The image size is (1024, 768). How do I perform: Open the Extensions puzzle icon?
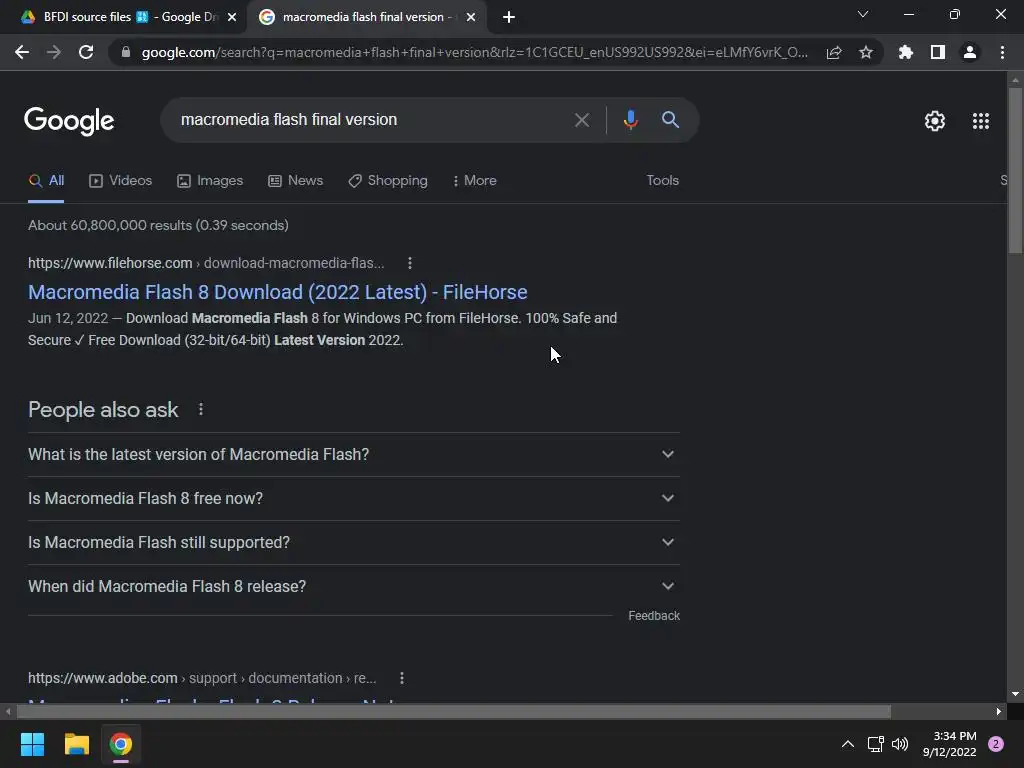point(905,52)
